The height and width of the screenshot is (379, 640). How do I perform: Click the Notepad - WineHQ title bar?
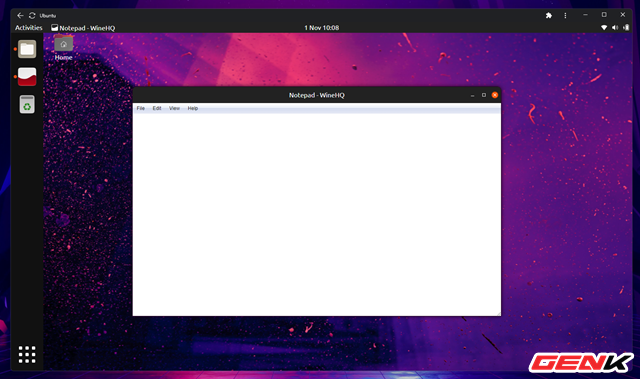(317, 95)
